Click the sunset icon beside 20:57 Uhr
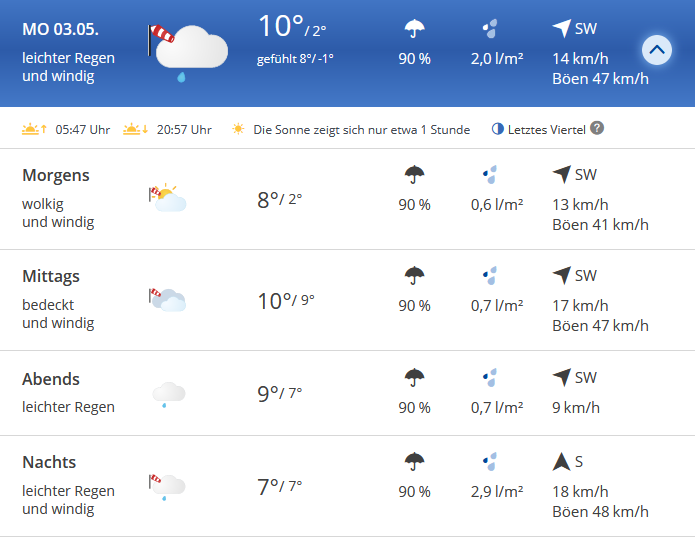 [x=136, y=129]
